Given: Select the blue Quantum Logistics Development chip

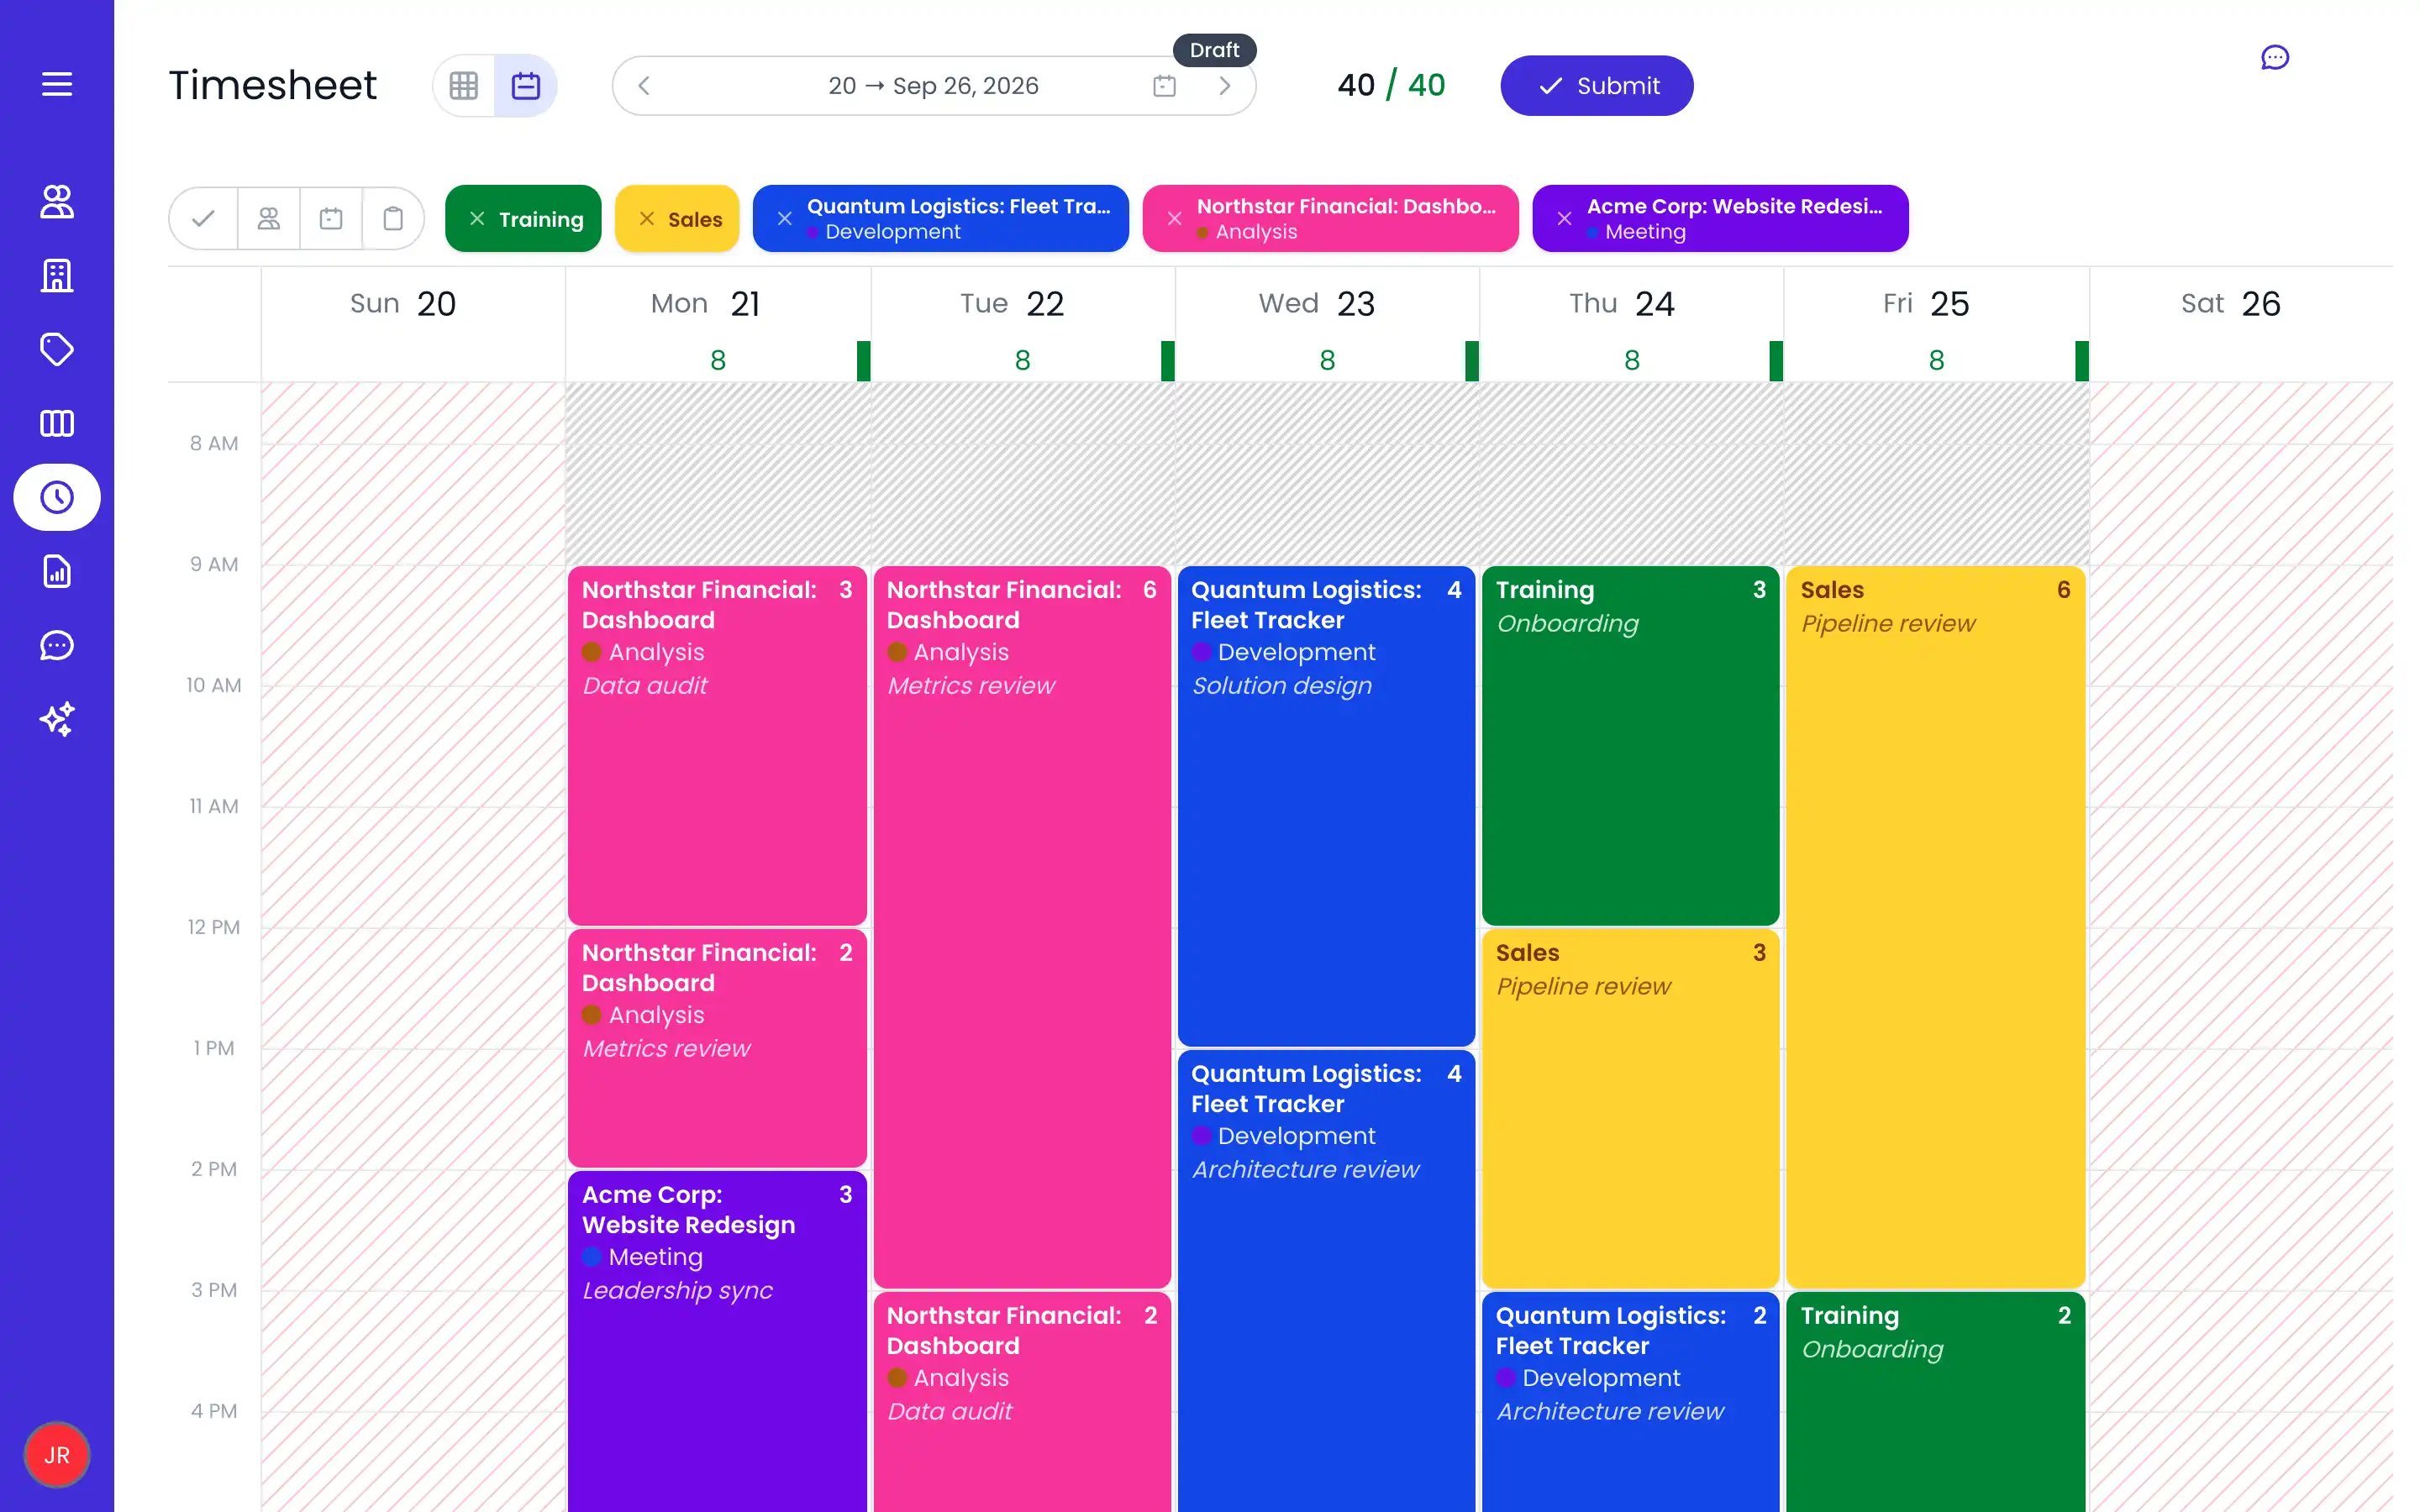Looking at the screenshot, I should coord(940,219).
